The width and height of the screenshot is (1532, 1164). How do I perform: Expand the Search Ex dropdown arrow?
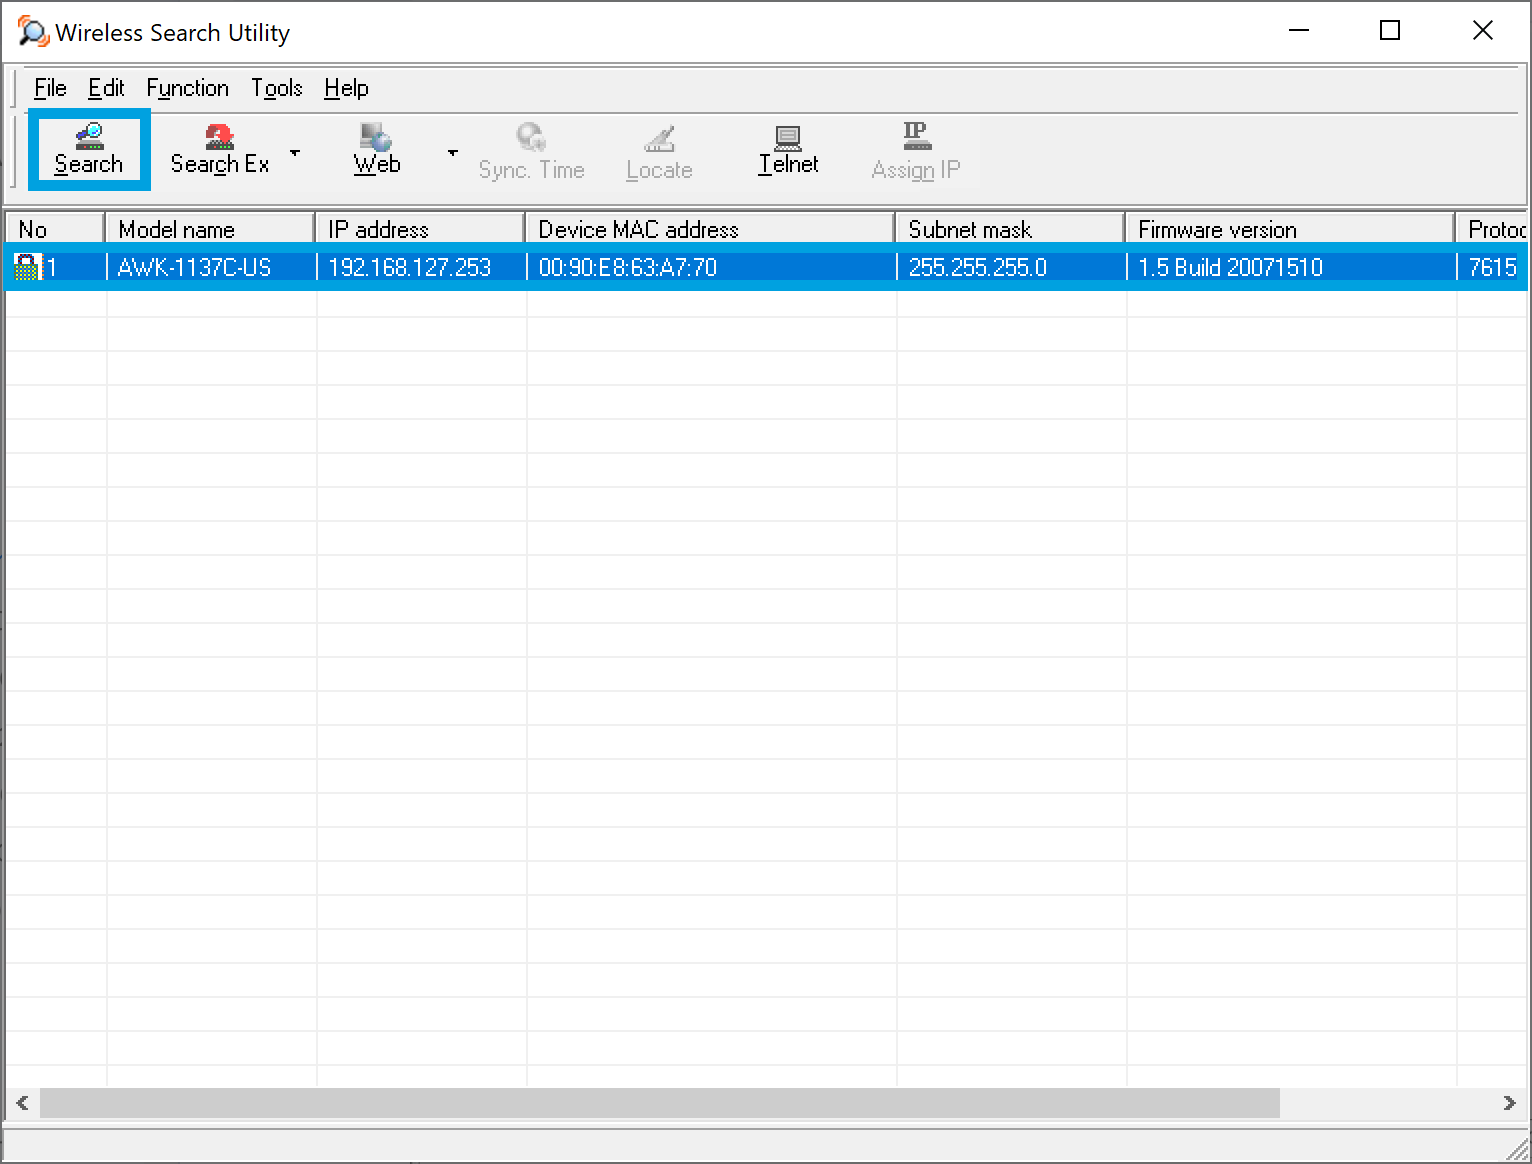pos(295,153)
